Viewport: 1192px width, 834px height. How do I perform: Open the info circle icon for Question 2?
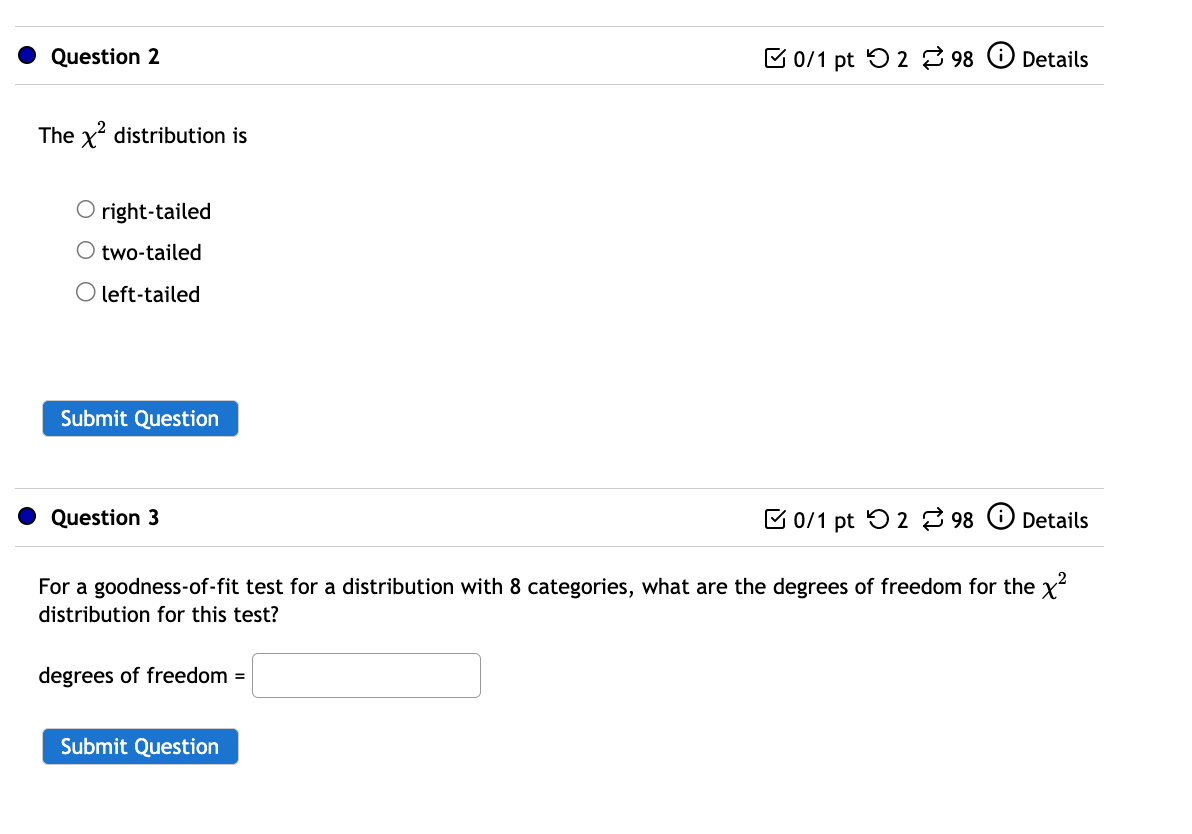point(1001,56)
